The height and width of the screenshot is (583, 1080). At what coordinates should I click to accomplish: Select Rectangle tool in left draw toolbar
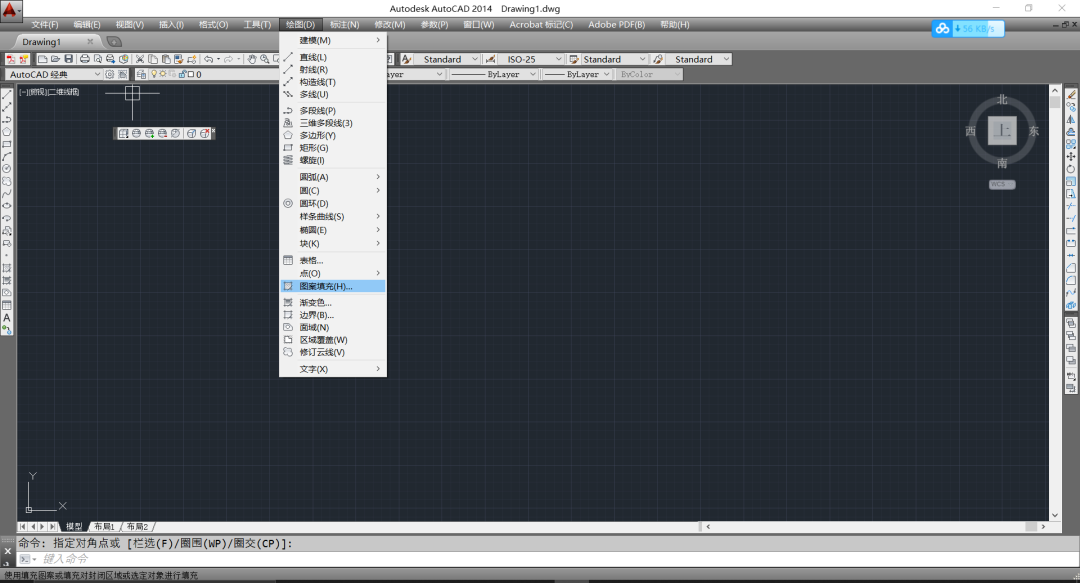point(7,144)
